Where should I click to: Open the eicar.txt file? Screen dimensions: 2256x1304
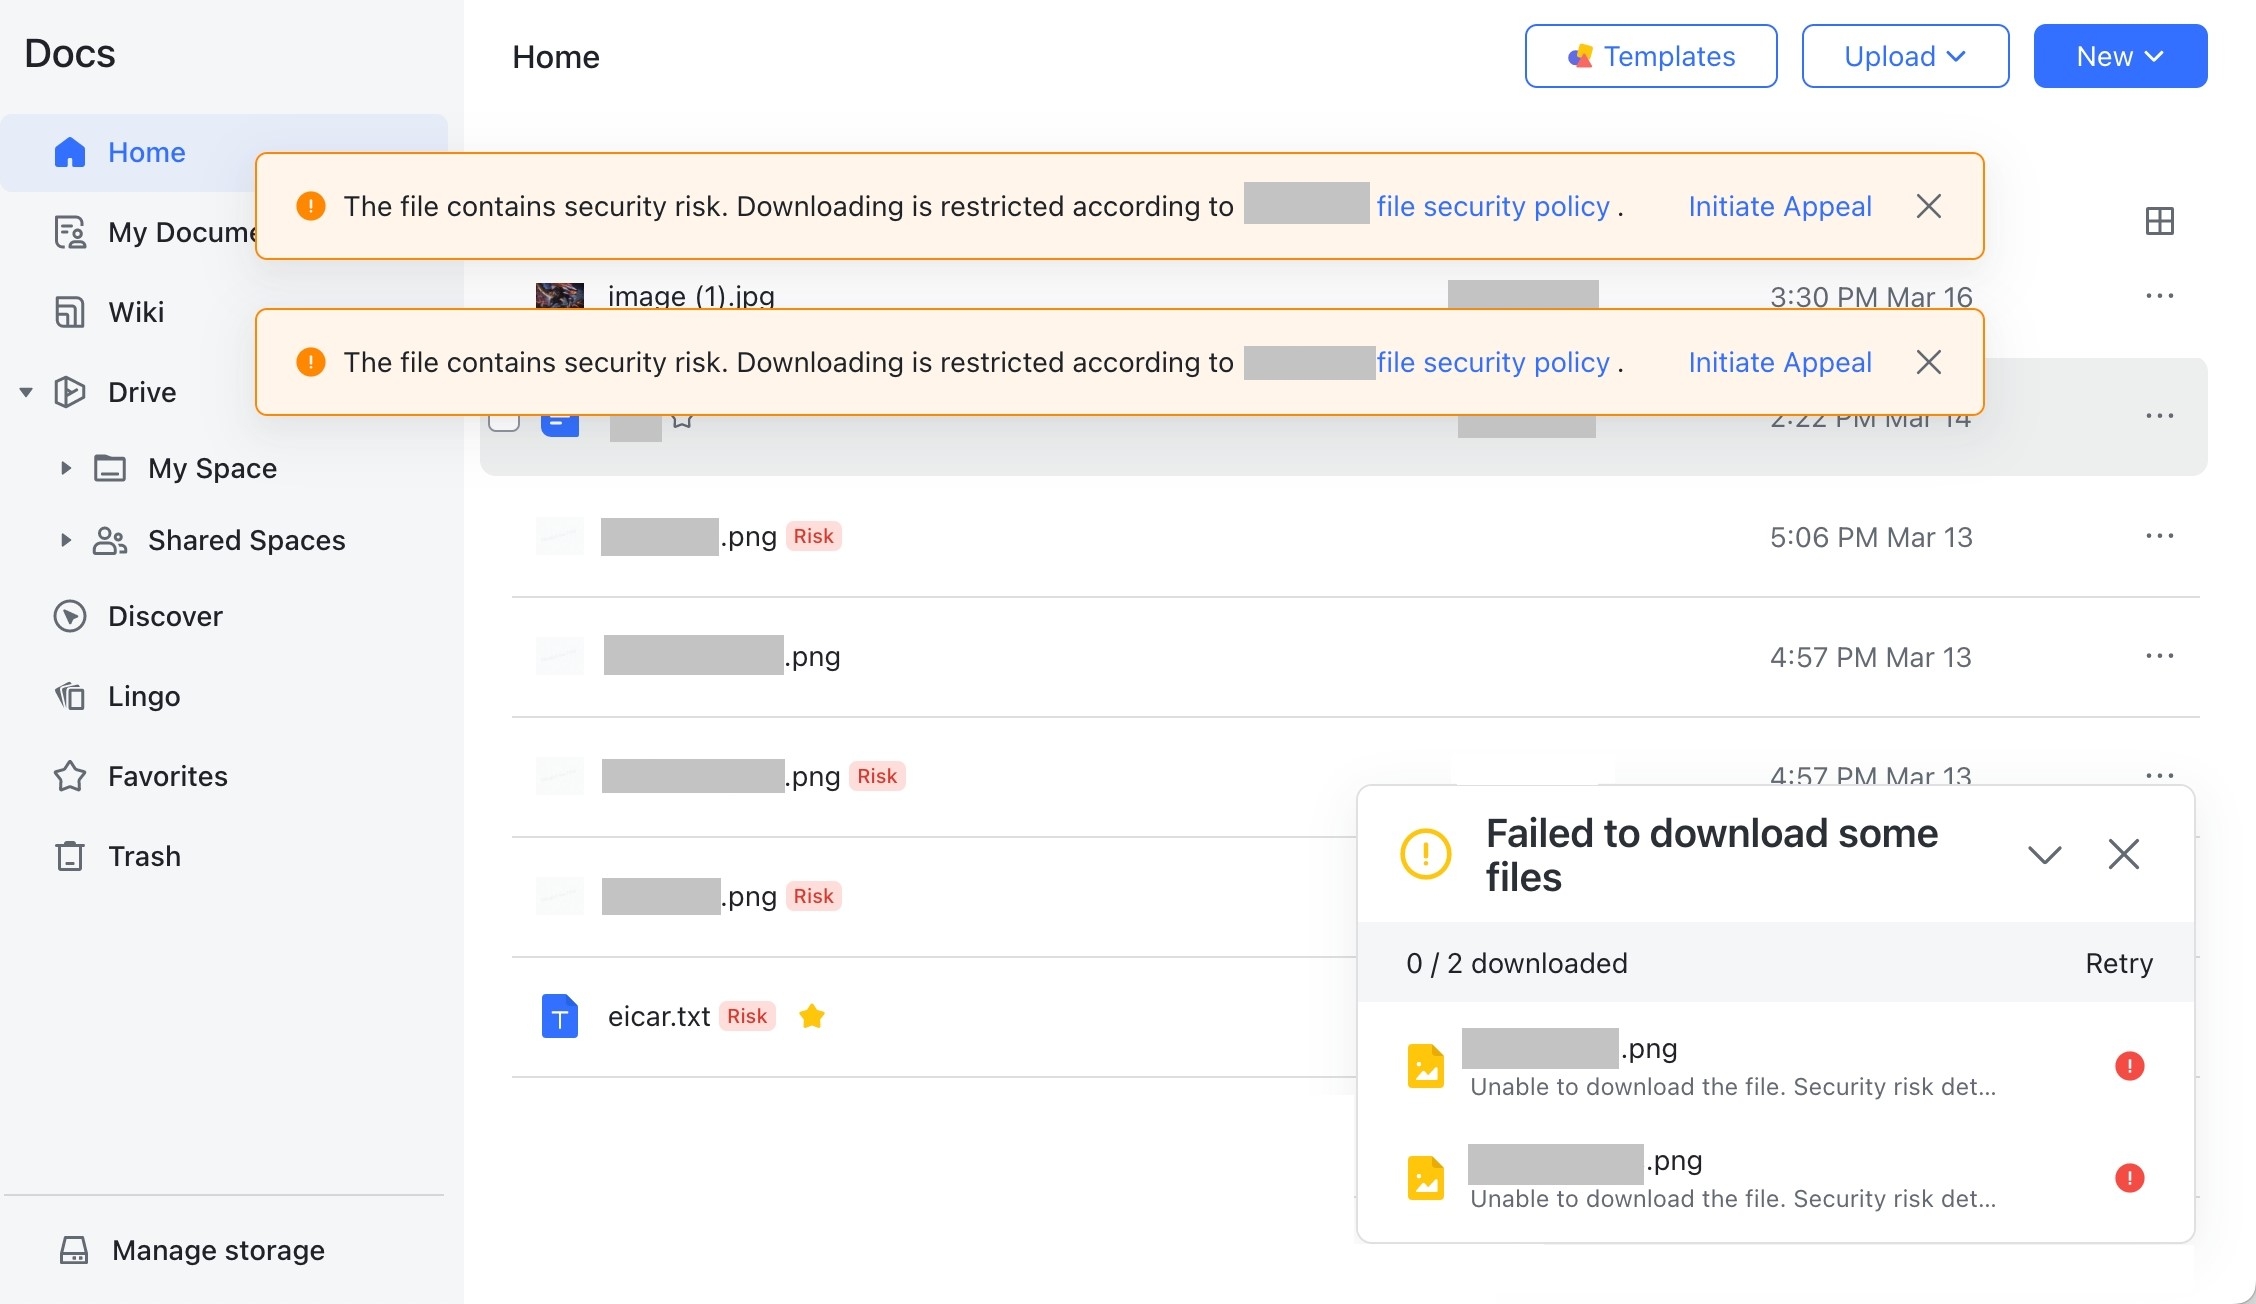click(x=659, y=1016)
